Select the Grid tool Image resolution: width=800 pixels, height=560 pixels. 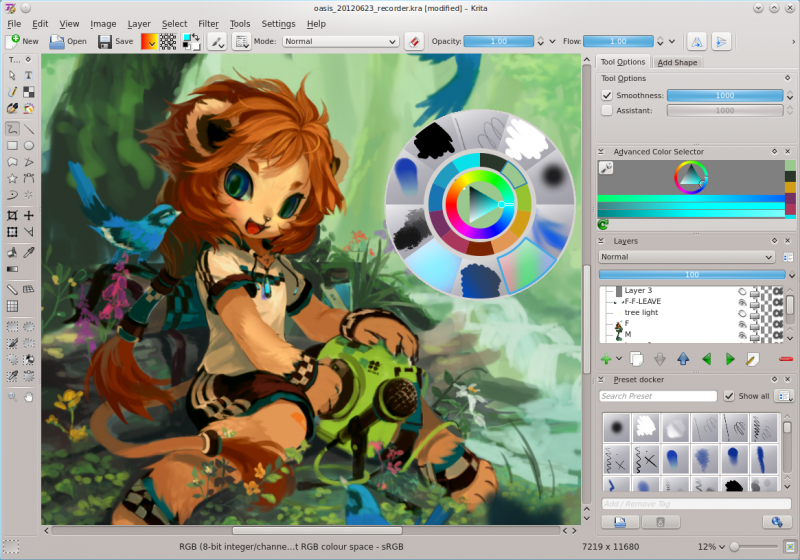12,306
